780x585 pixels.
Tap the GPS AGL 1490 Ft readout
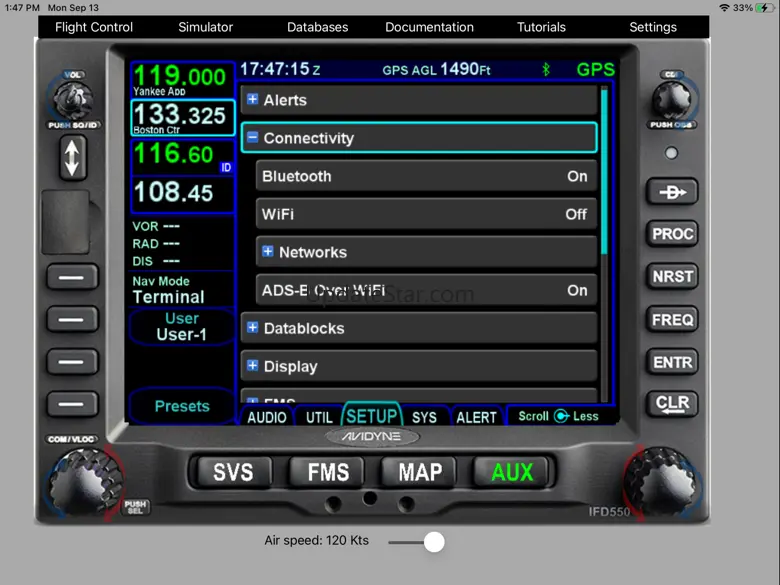pyautogui.click(x=436, y=69)
